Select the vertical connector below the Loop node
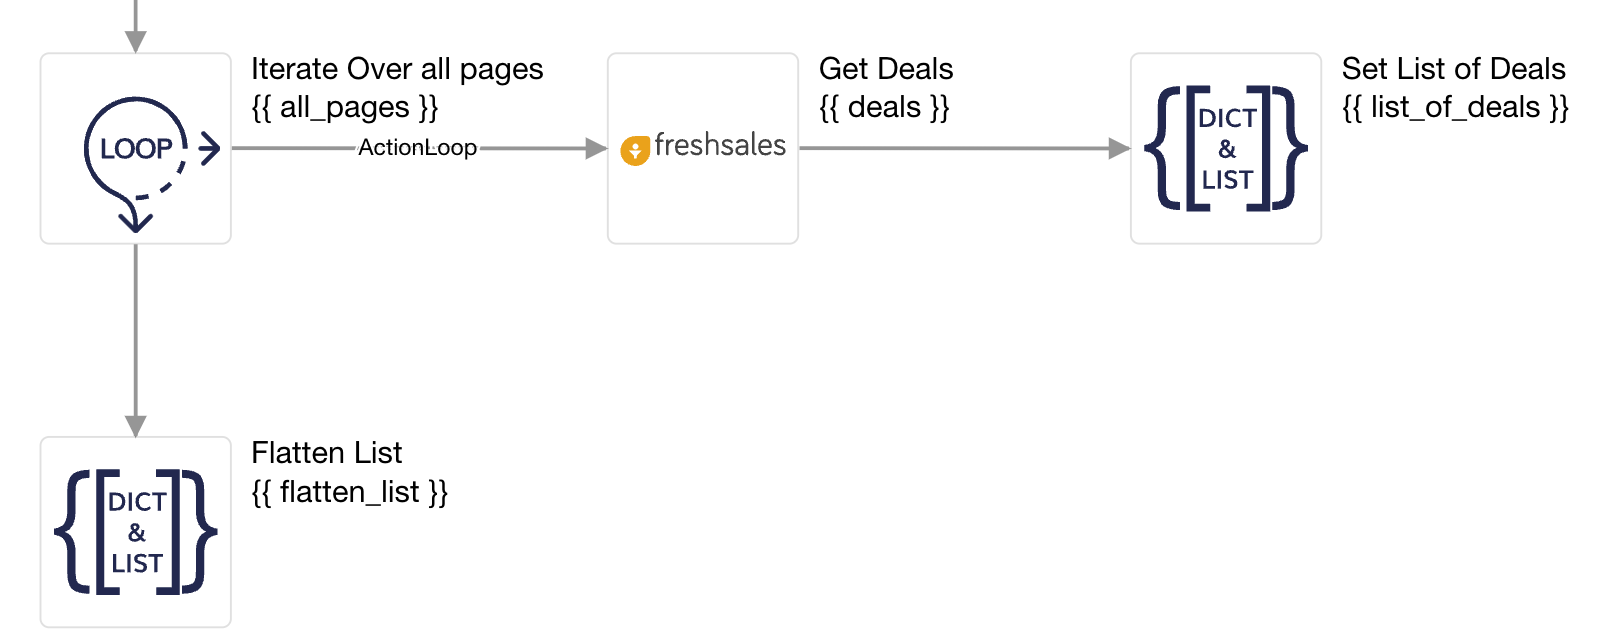This screenshot has height=638, width=1602. (x=136, y=330)
